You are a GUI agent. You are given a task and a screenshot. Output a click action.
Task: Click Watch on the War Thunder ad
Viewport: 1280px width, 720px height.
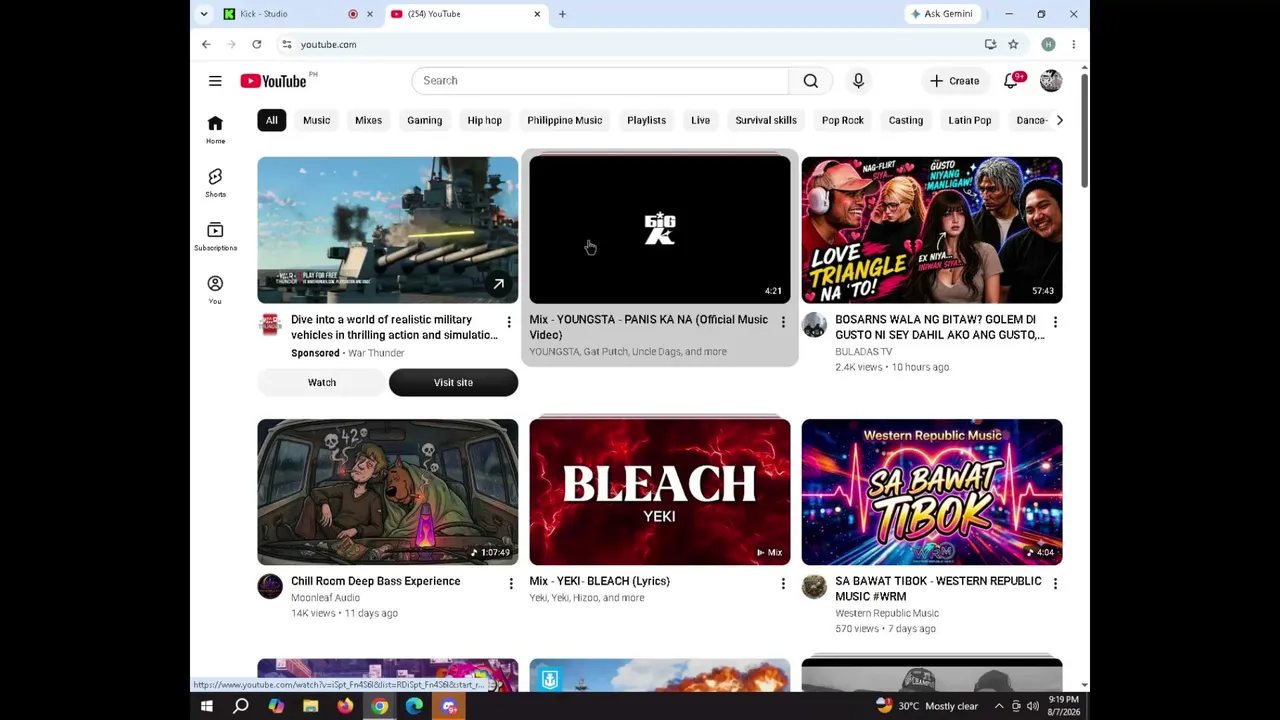click(x=322, y=382)
